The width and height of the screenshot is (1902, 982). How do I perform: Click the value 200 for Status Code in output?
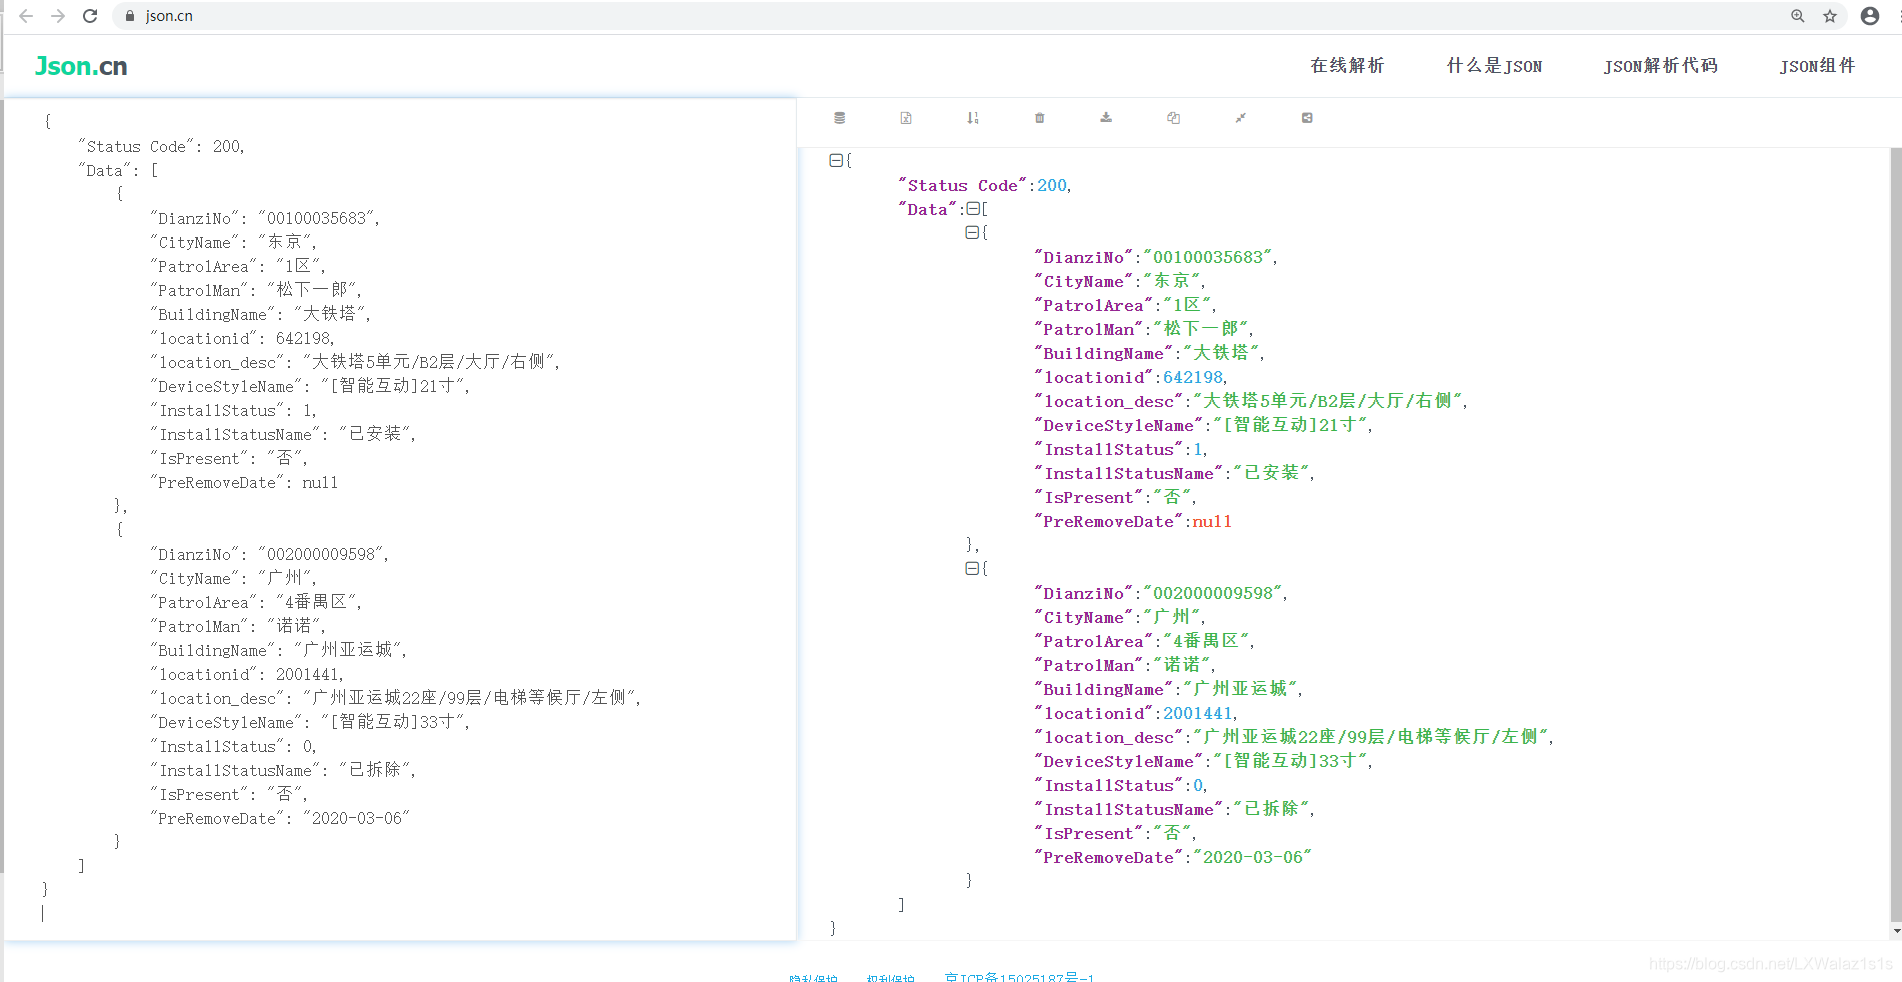tap(1052, 185)
